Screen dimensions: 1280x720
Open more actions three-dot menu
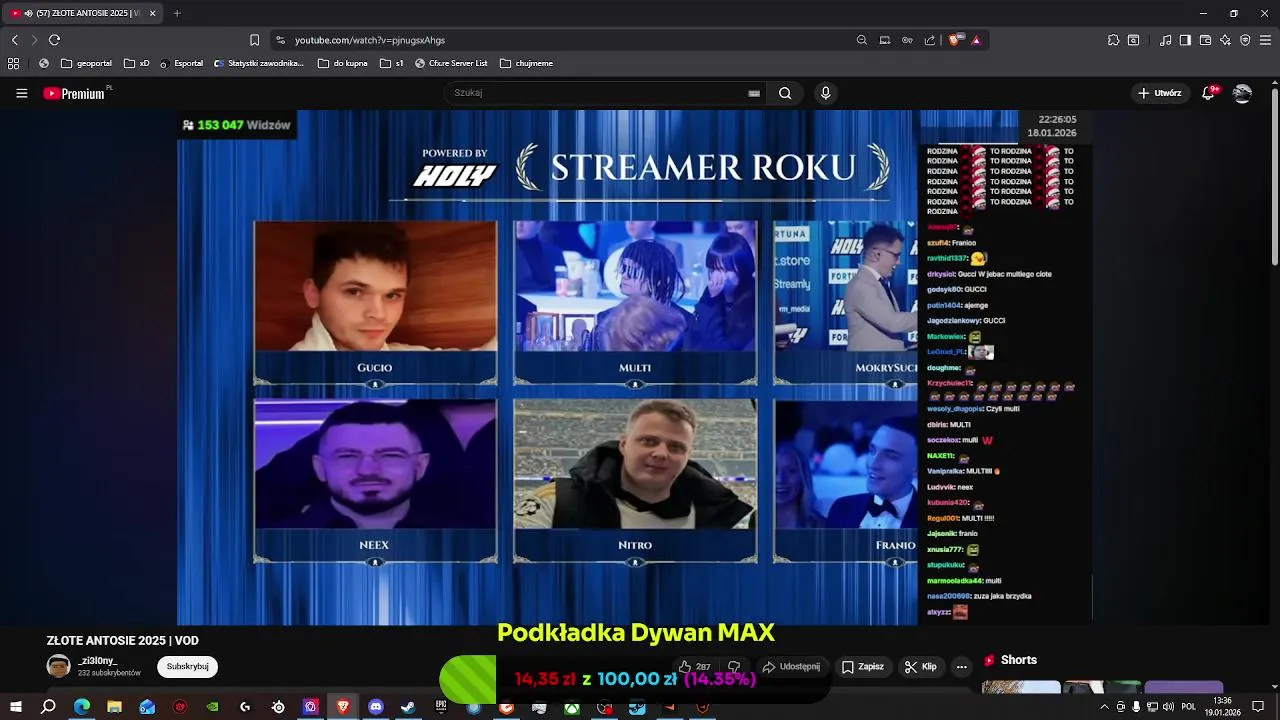point(961,667)
